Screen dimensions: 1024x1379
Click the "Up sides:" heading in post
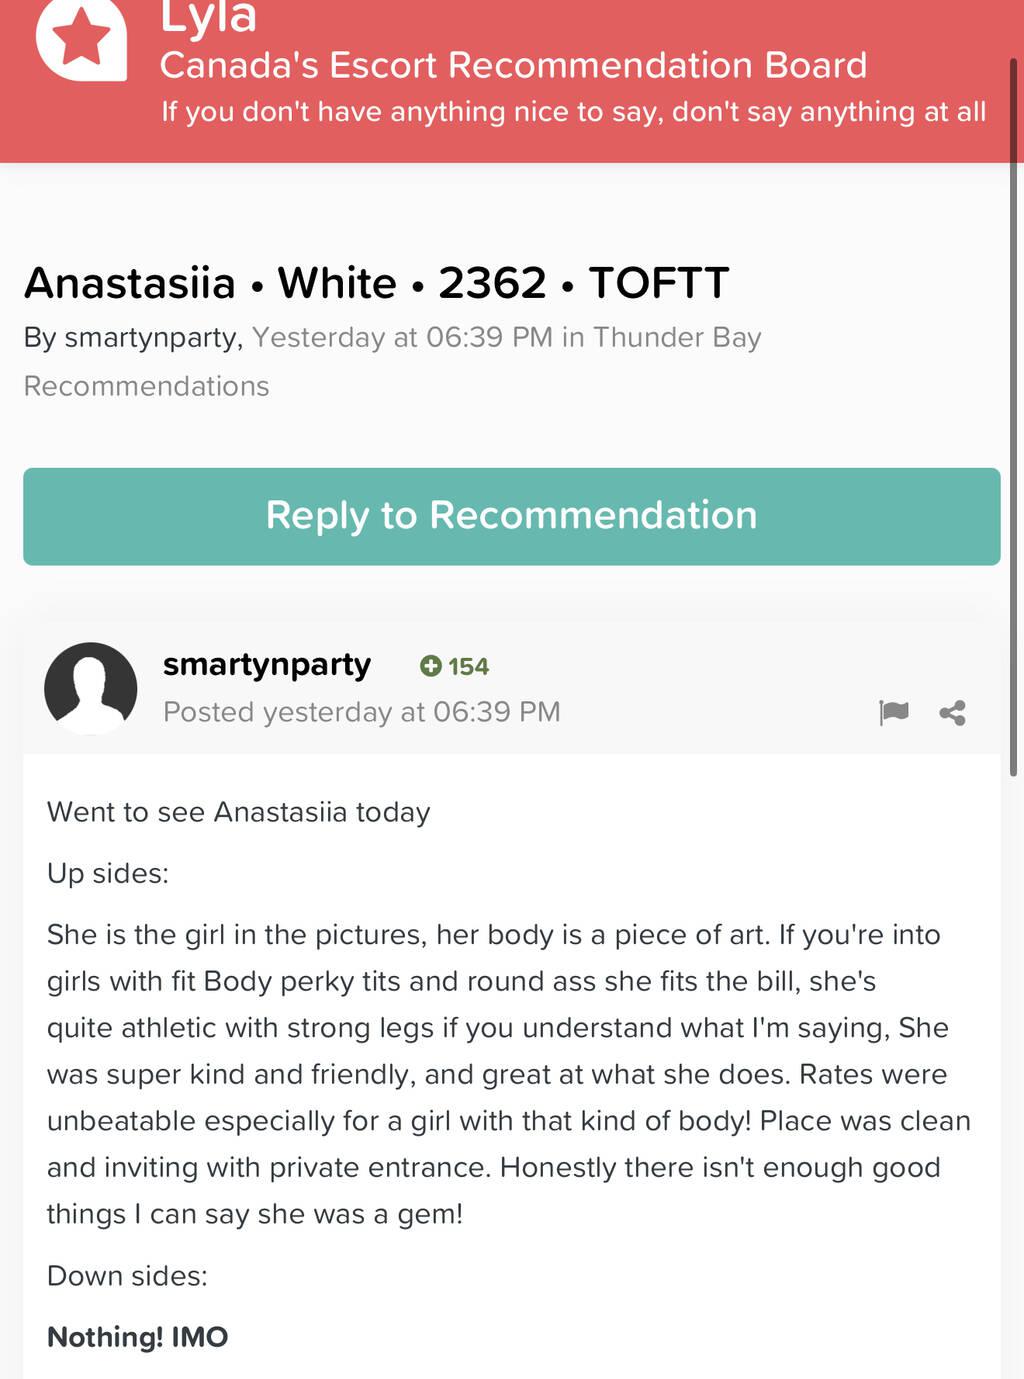pyautogui.click(x=108, y=874)
